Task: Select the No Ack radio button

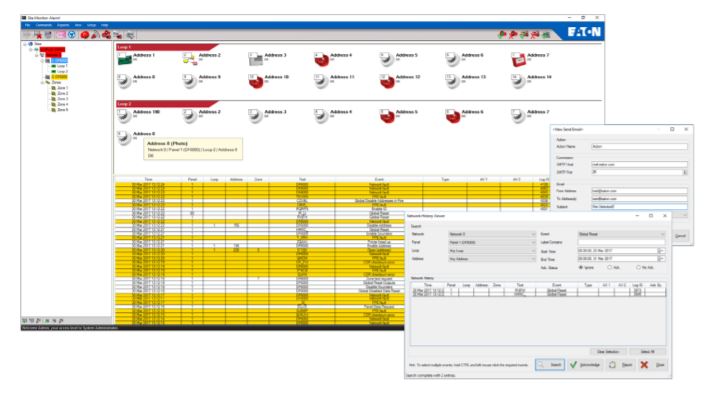Action: [x=638, y=267]
